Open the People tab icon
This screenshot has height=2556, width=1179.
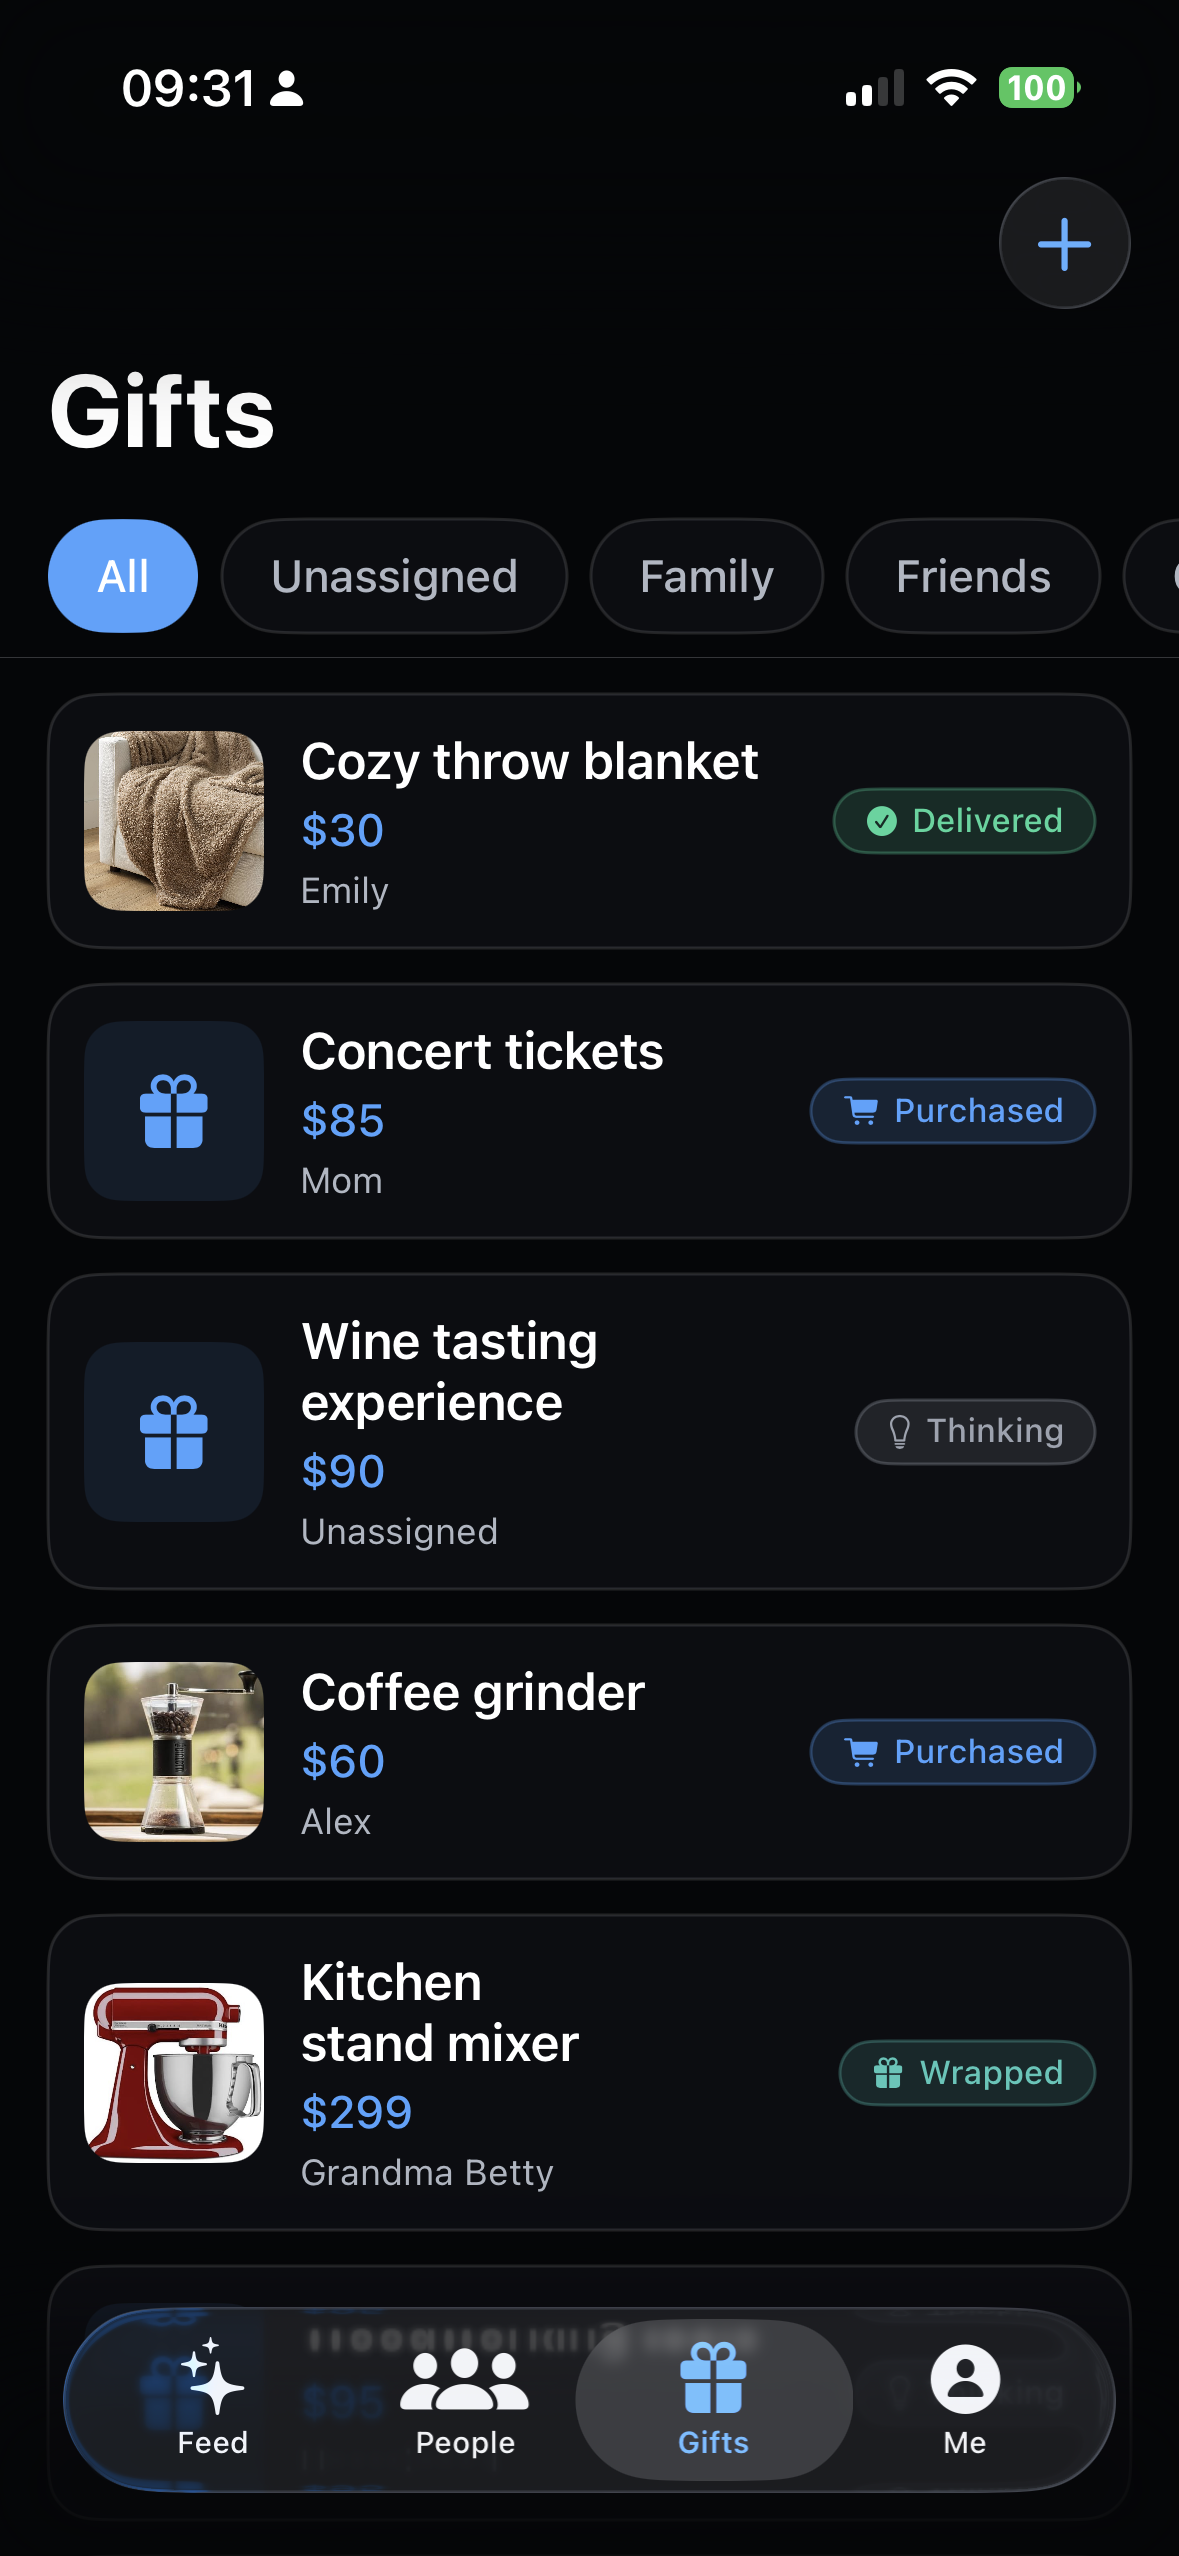[x=464, y=2379]
